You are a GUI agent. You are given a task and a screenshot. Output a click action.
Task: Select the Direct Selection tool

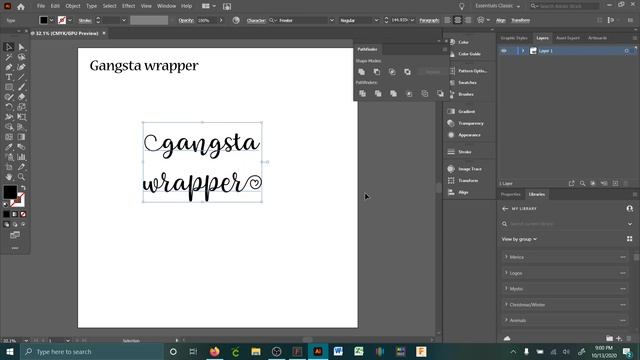click(21, 47)
